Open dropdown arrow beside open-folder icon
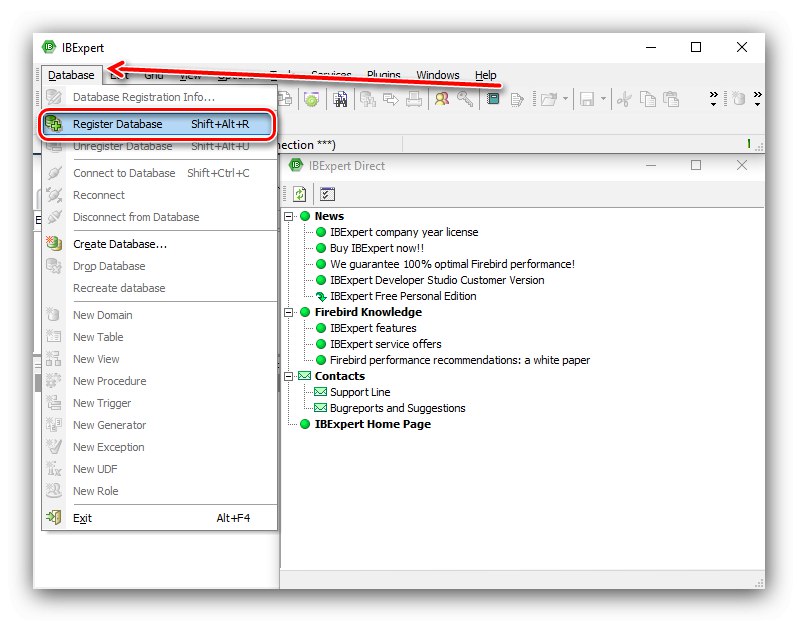 pos(565,99)
